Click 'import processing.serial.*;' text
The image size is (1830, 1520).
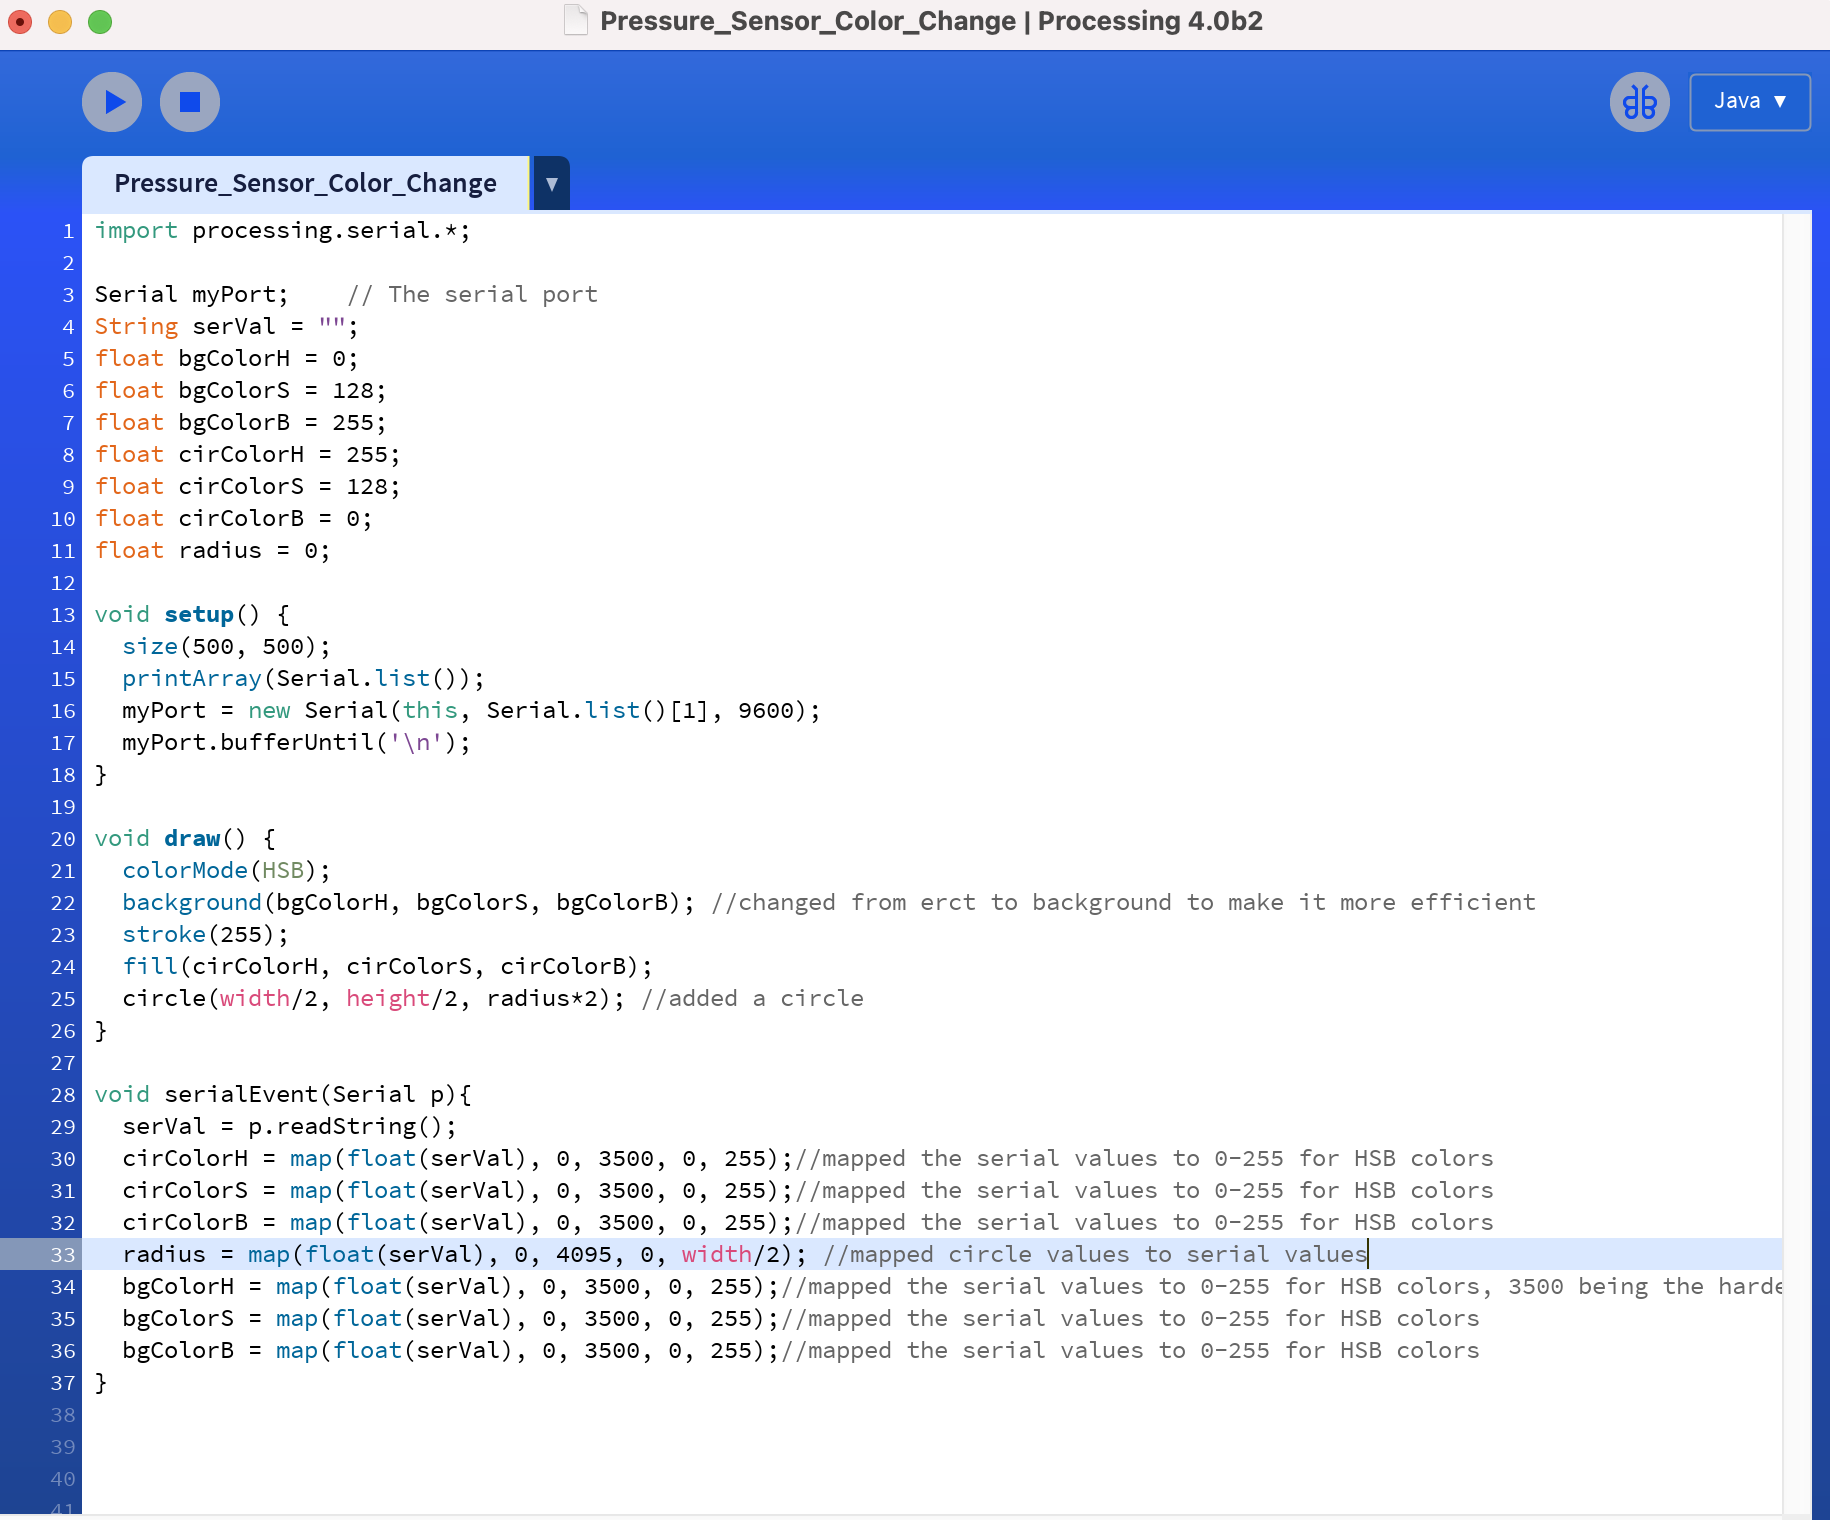(x=282, y=230)
